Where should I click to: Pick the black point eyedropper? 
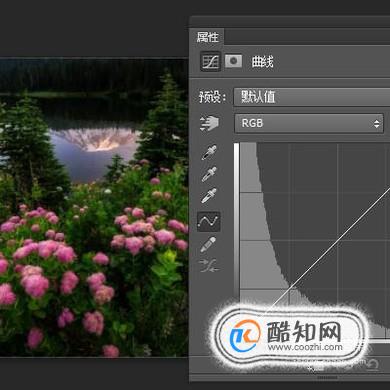pos(209,152)
